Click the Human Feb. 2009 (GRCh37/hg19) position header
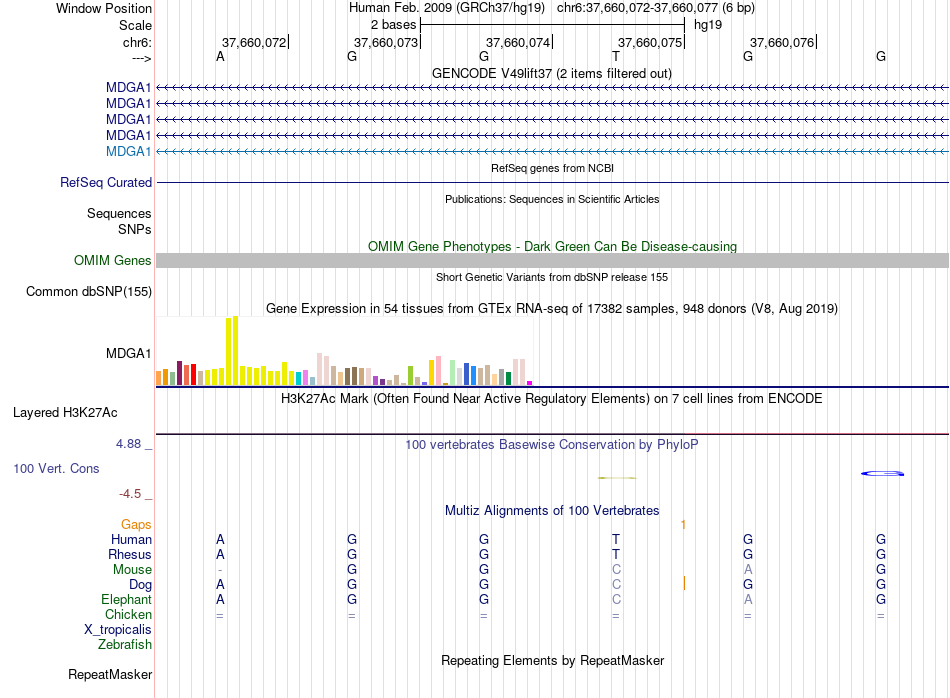The image size is (950, 698). point(447,8)
